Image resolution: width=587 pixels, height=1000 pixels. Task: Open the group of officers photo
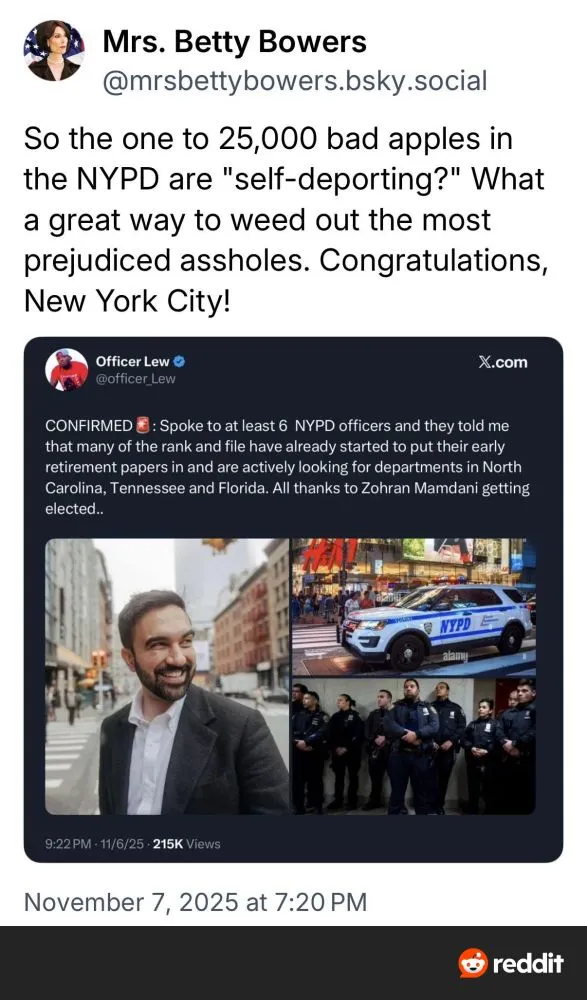click(x=414, y=746)
